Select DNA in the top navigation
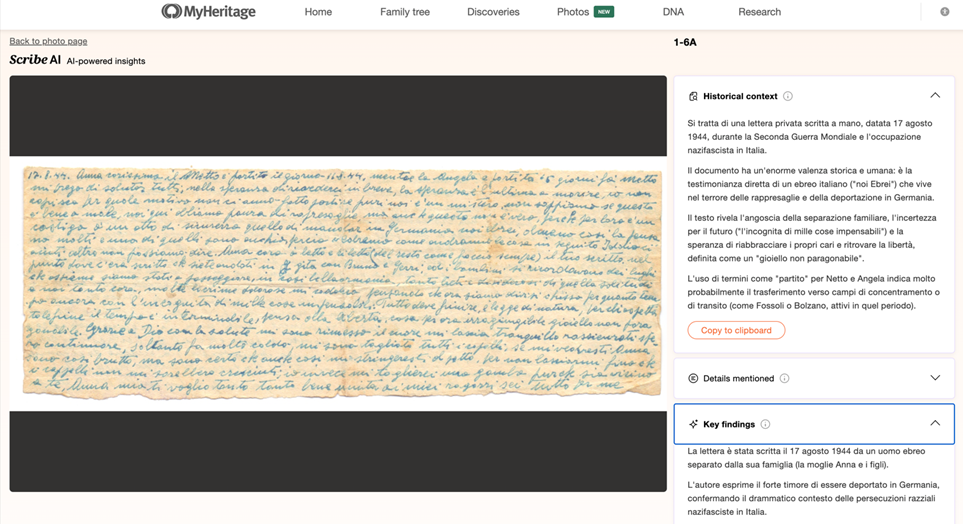The image size is (963, 524). [673, 12]
